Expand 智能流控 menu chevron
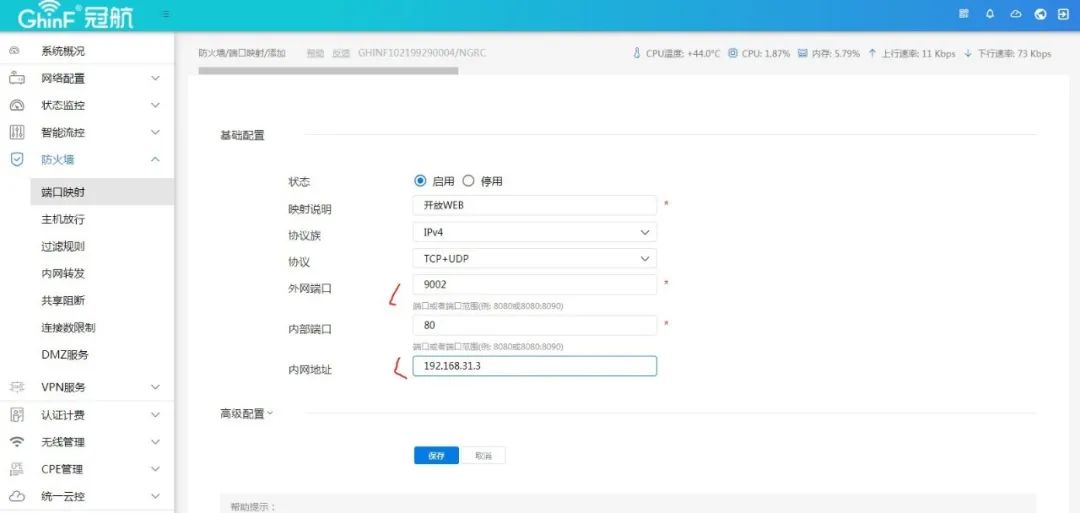The width and height of the screenshot is (1080, 513). tap(156, 132)
